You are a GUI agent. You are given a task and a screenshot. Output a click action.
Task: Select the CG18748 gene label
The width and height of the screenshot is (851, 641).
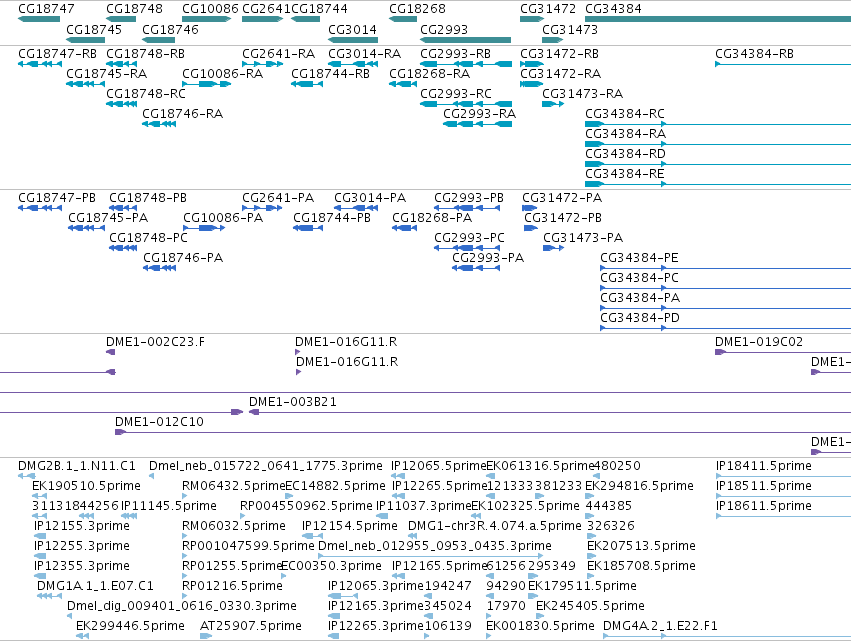134,9
